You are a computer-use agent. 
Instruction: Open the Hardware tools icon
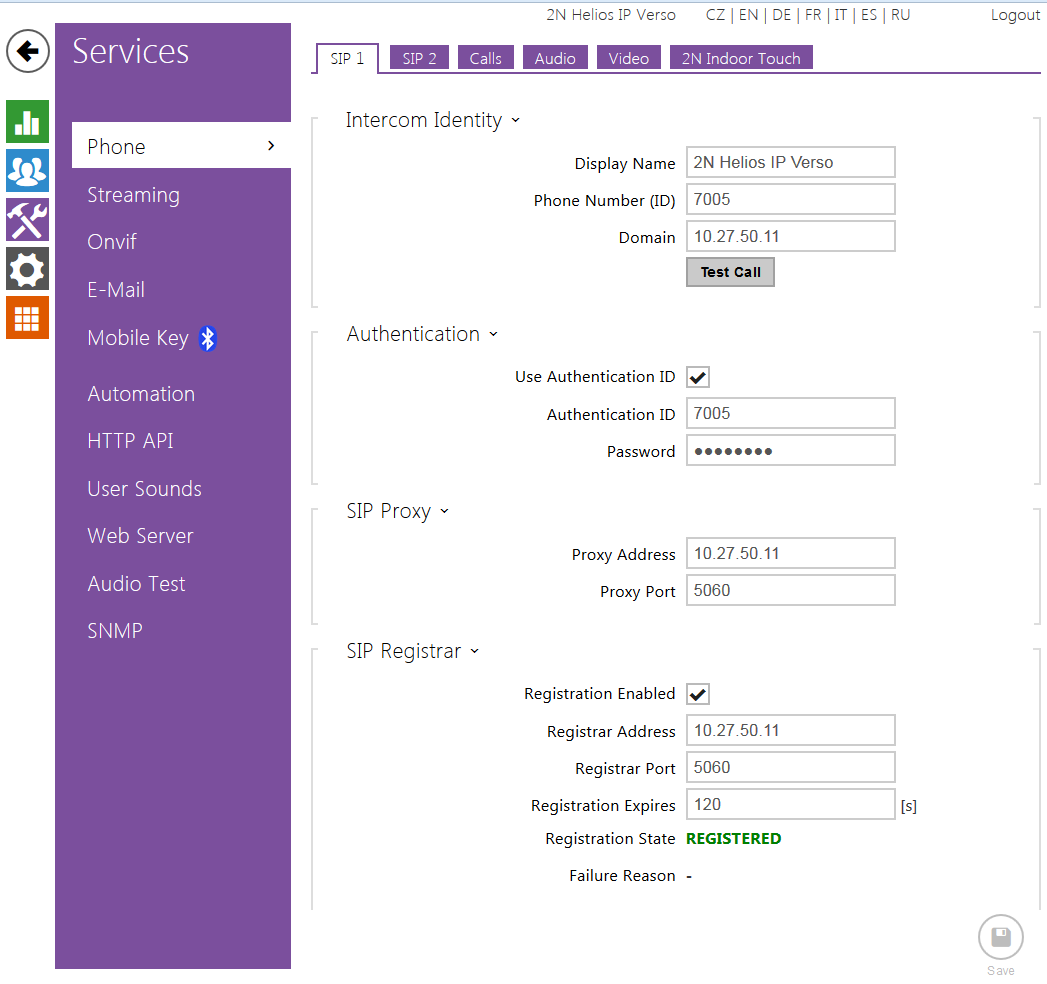click(27, 220)
